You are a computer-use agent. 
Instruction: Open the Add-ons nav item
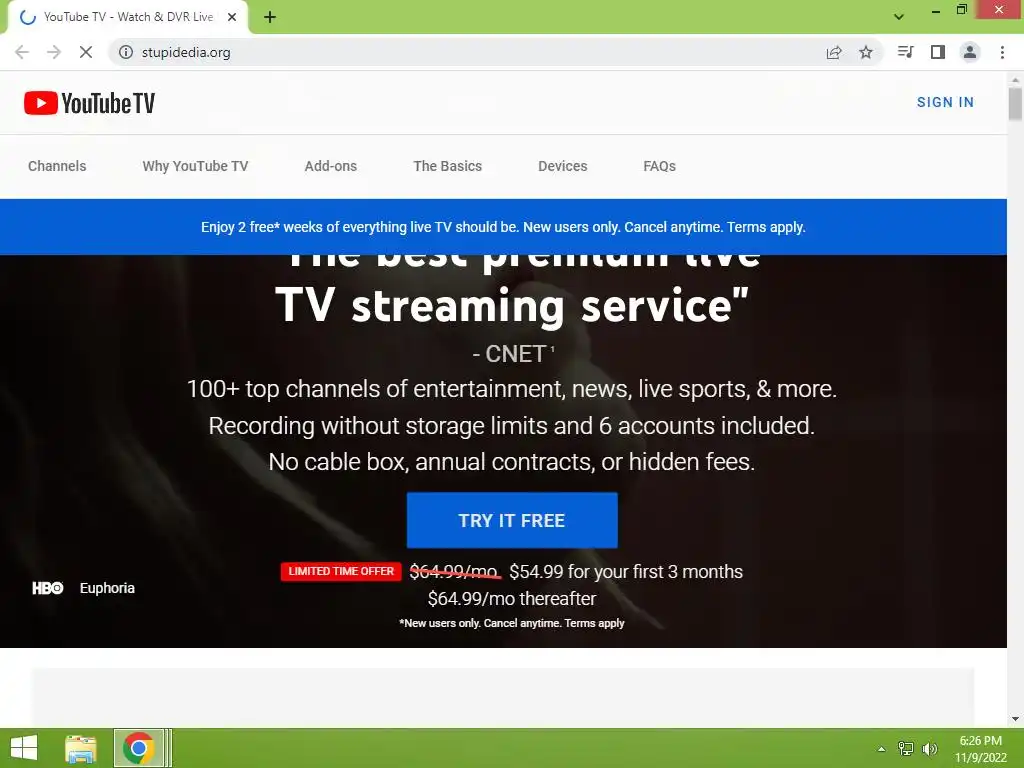click(x=330, y=167)
